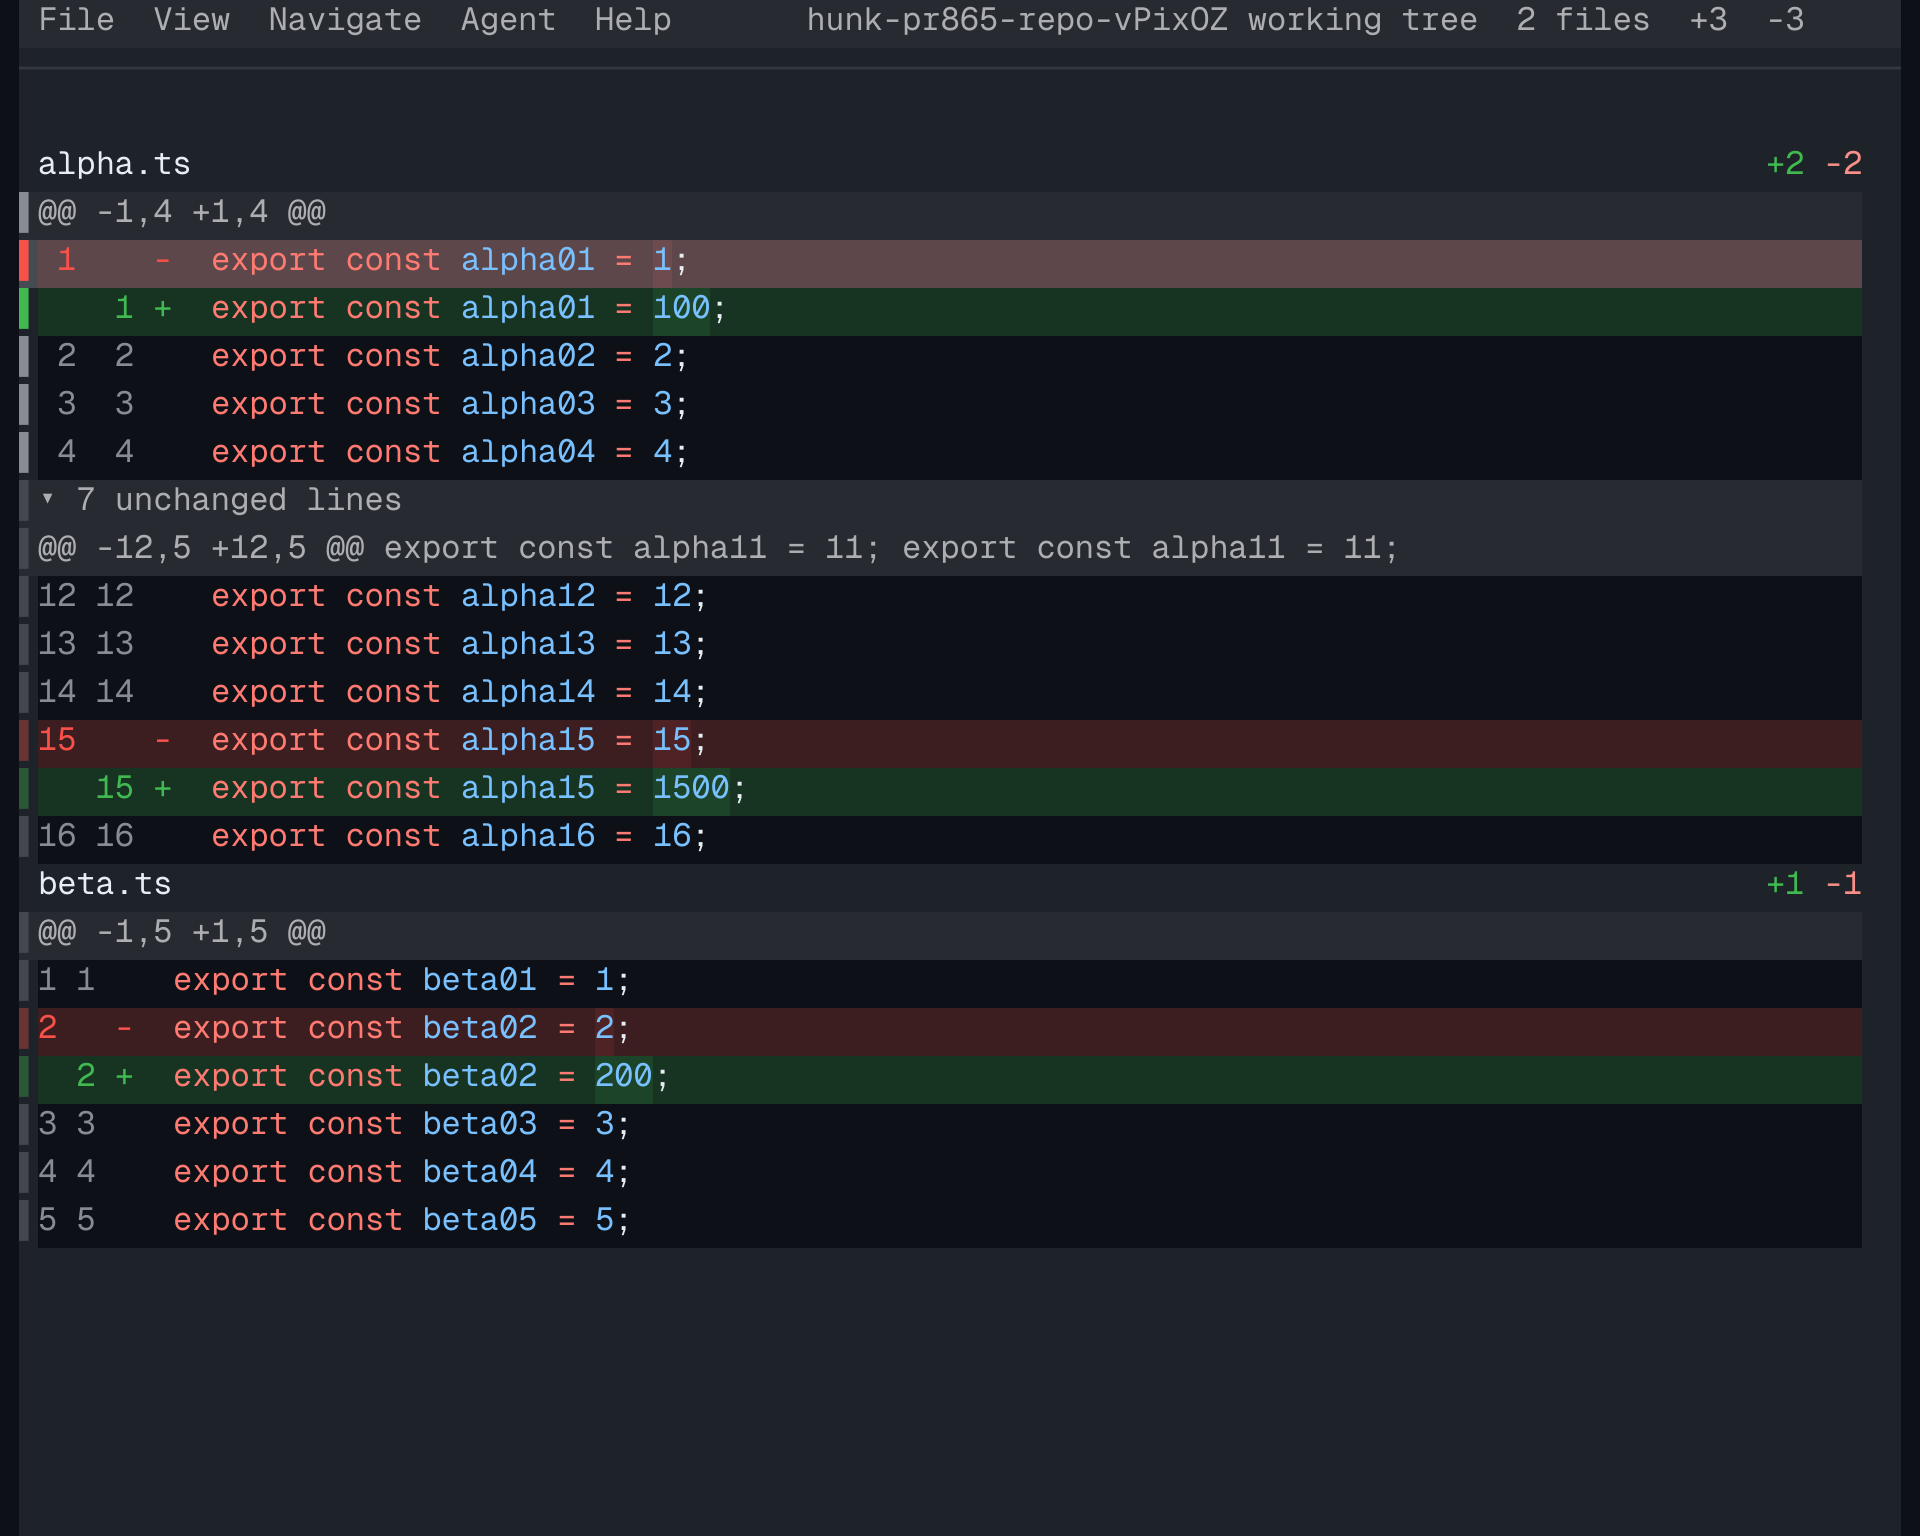
Task: Open the Navigate menu
Action: 345,20
